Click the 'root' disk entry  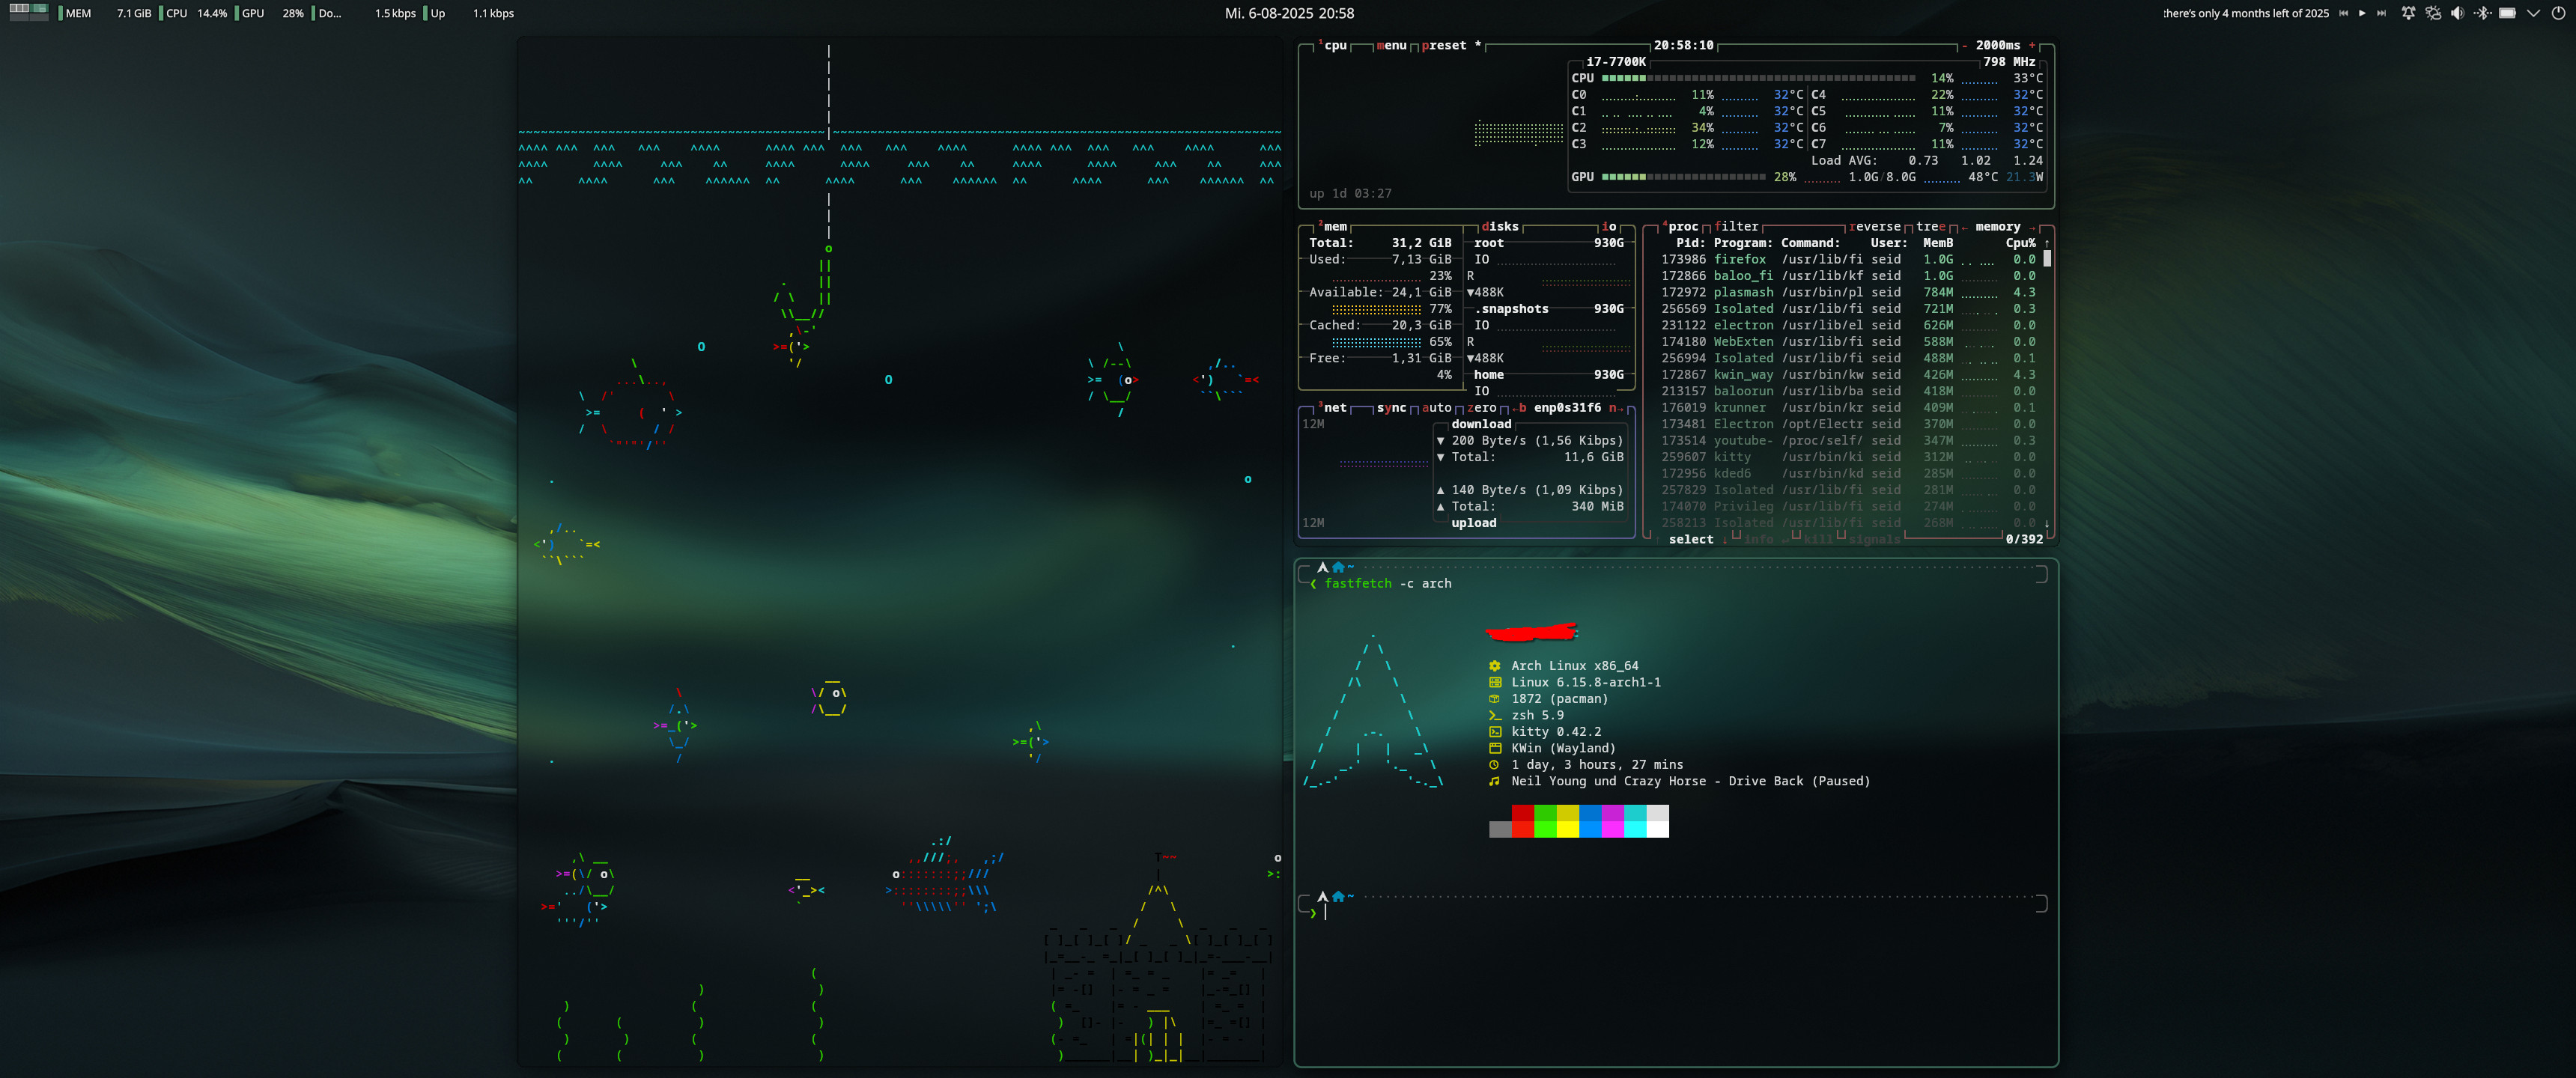coord(1488,242)
